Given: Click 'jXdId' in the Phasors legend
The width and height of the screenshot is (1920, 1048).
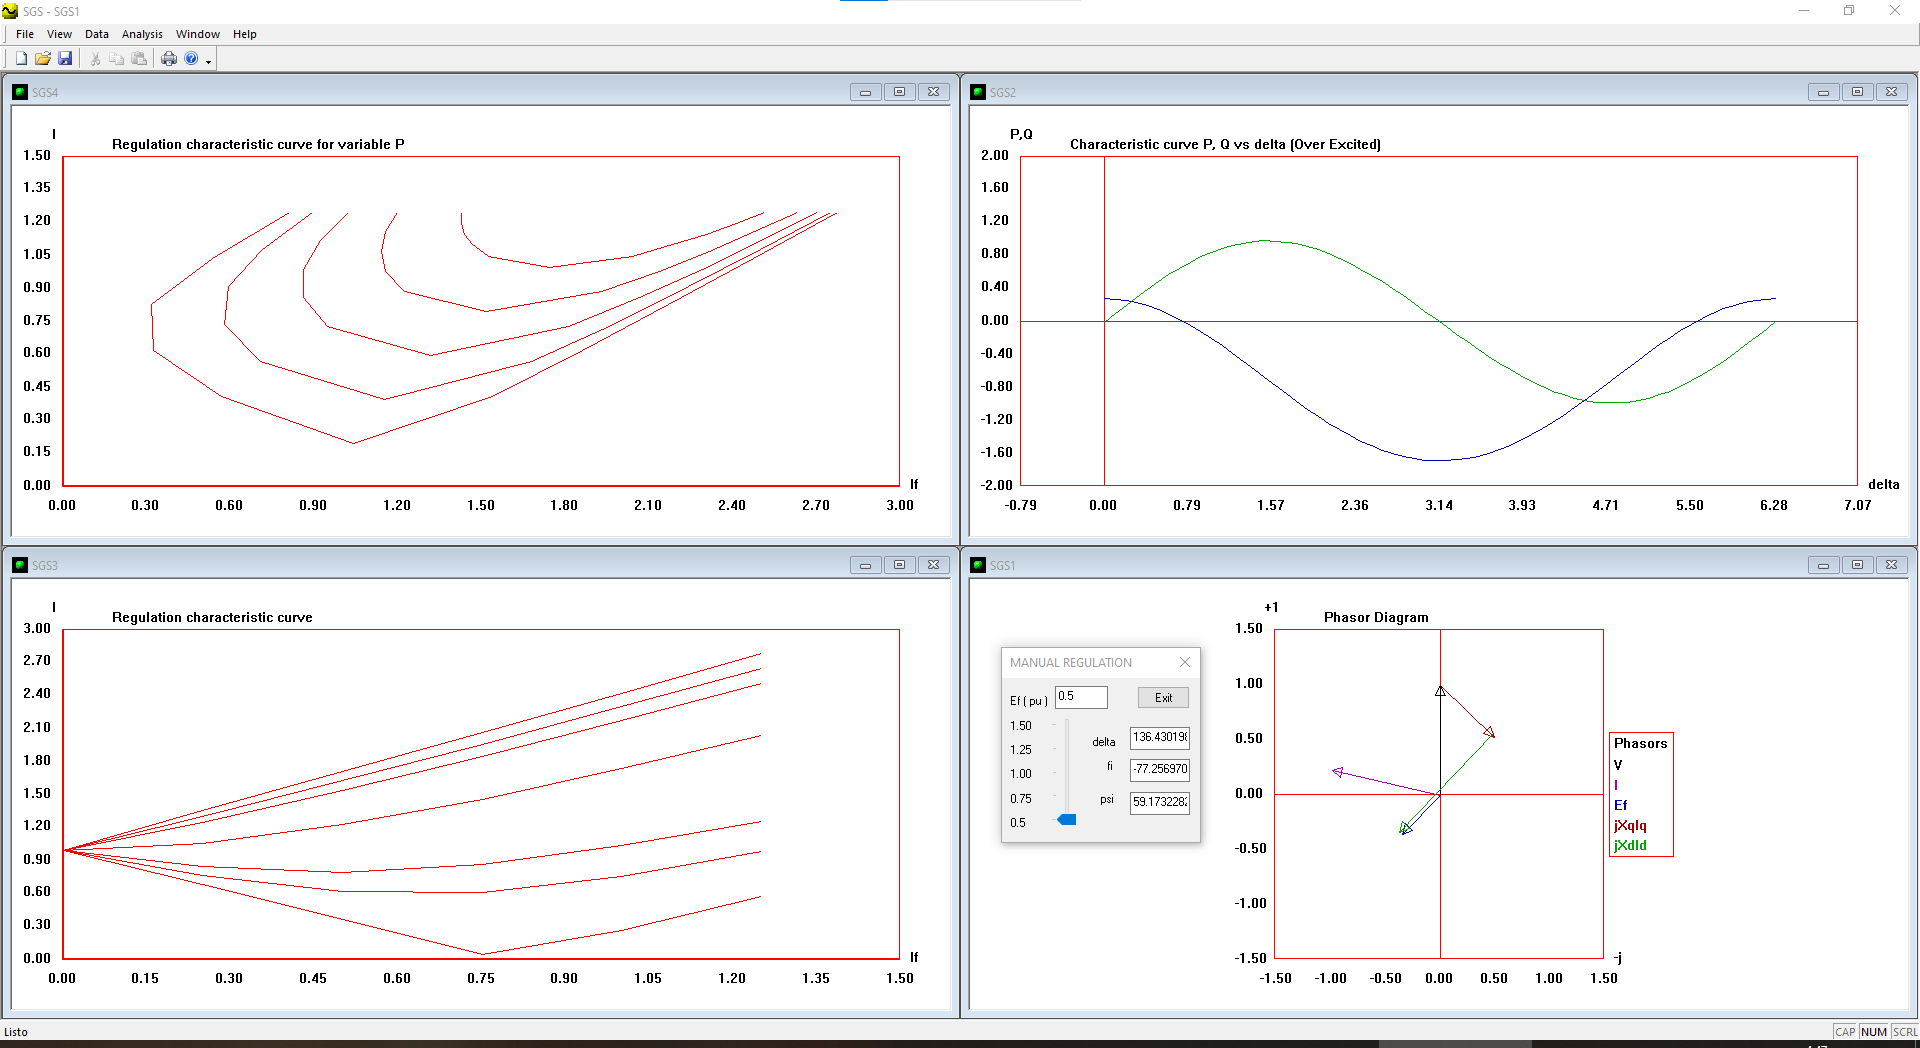Looking at the screenshot, I should point(1630,845).
